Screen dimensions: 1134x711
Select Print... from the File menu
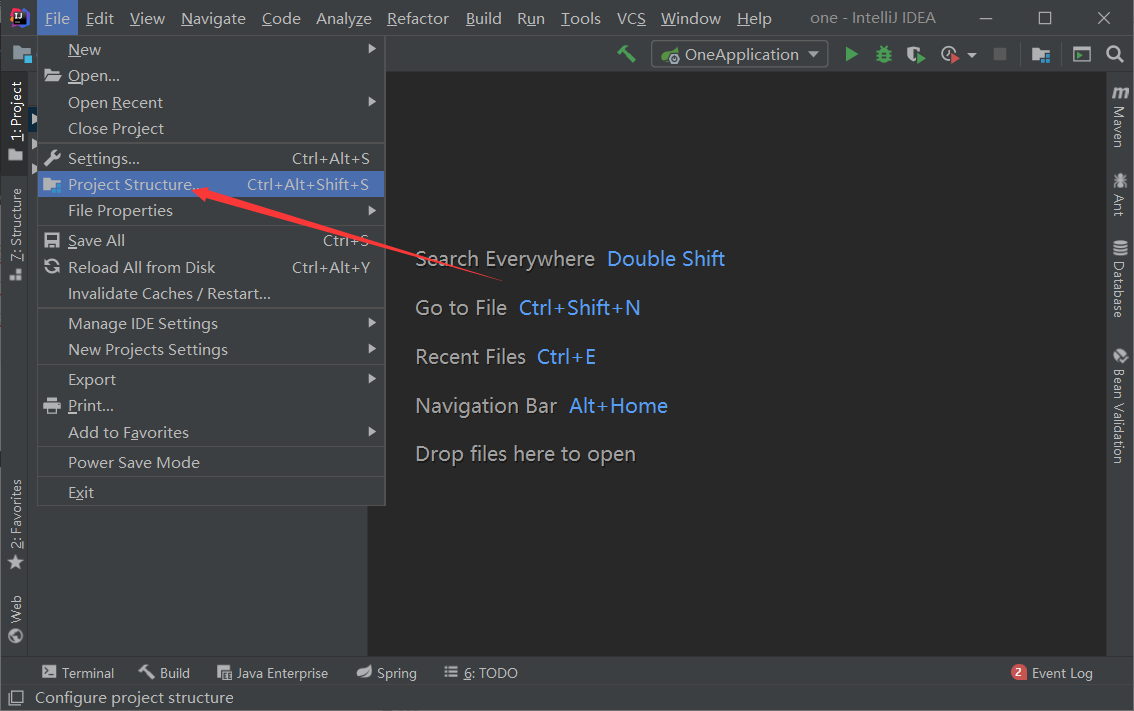click(x=211, y=406)
